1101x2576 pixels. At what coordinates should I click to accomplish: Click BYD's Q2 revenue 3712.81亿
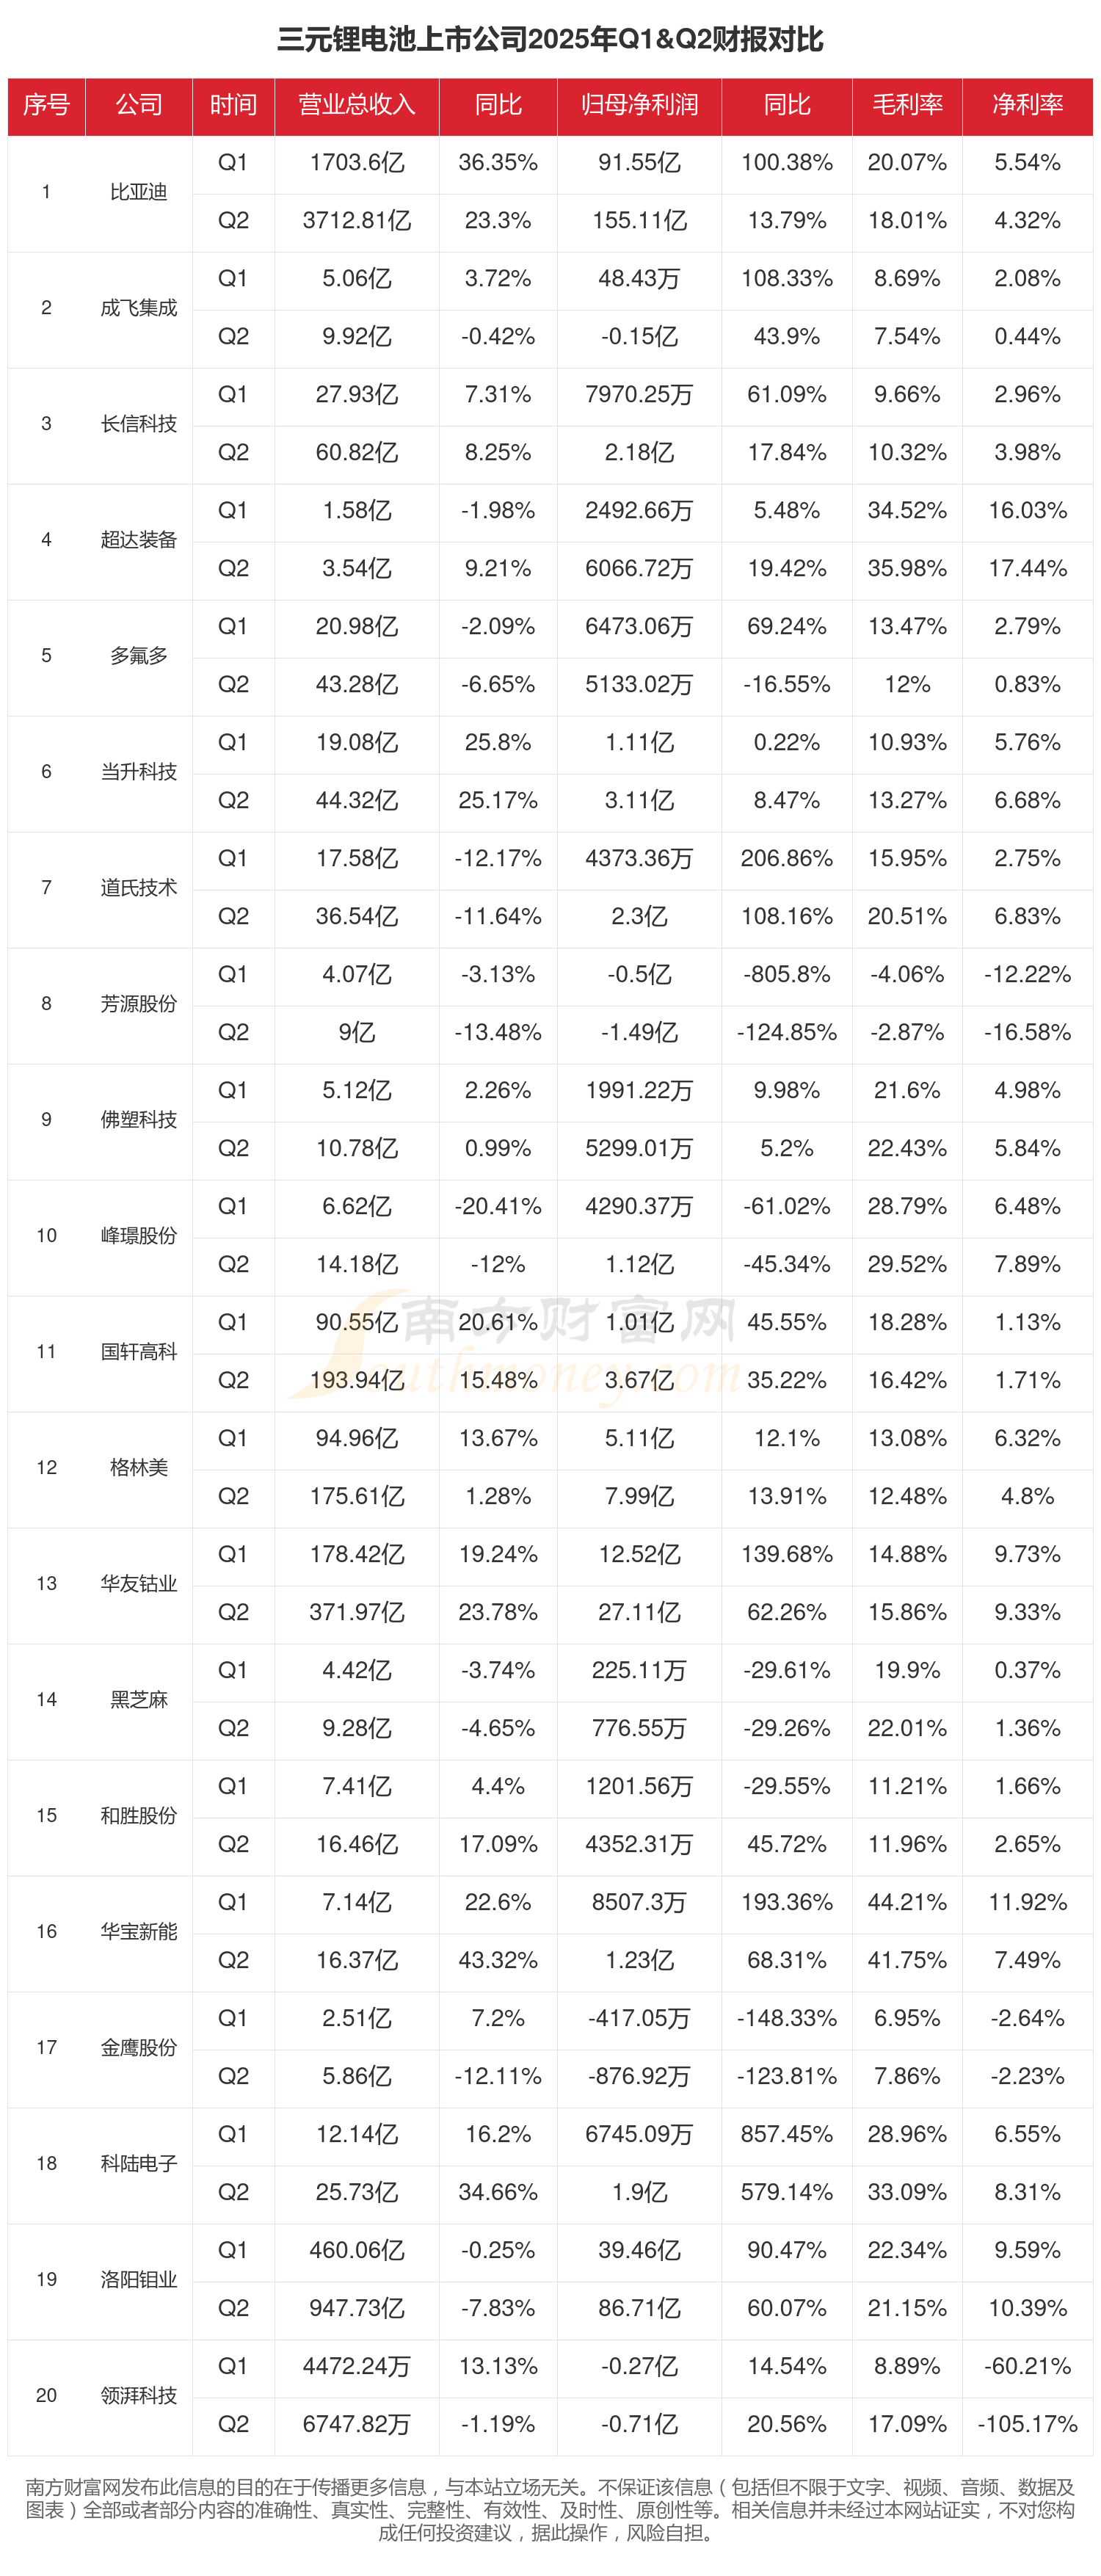pyautogui.click(x=356, y=221)
